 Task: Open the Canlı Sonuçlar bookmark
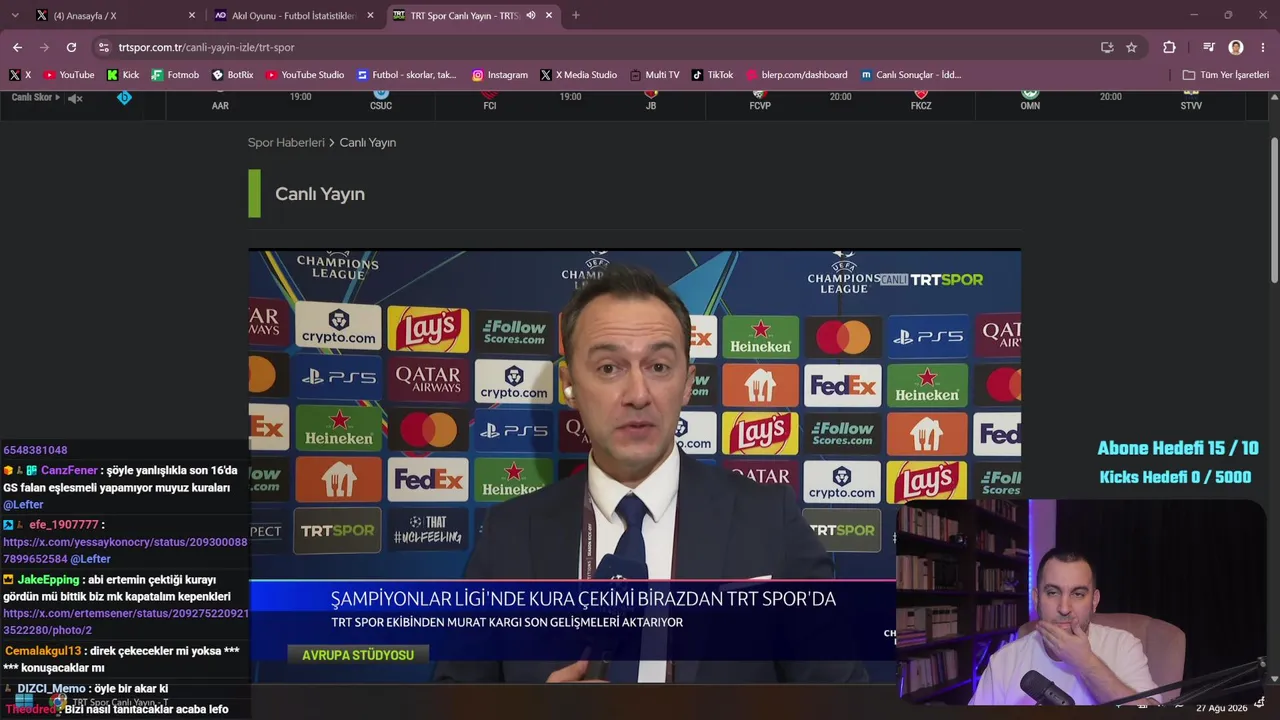coord(911,75)
